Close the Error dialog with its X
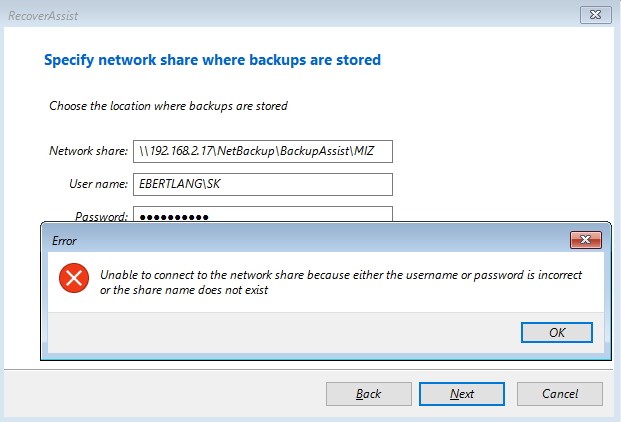Screen dimensions: 621x422 tap(585, 240)
